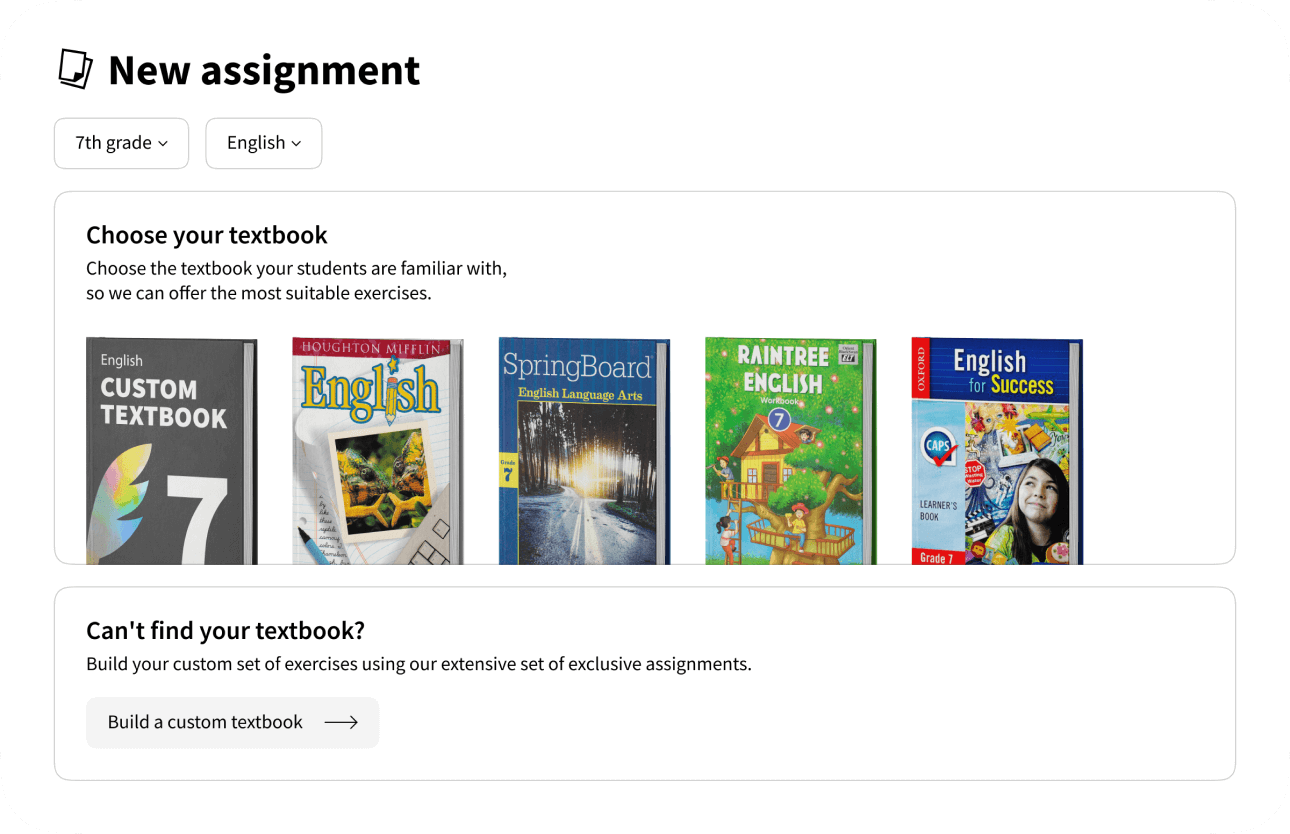Click the New assignment page title

(x=264, y=70)
